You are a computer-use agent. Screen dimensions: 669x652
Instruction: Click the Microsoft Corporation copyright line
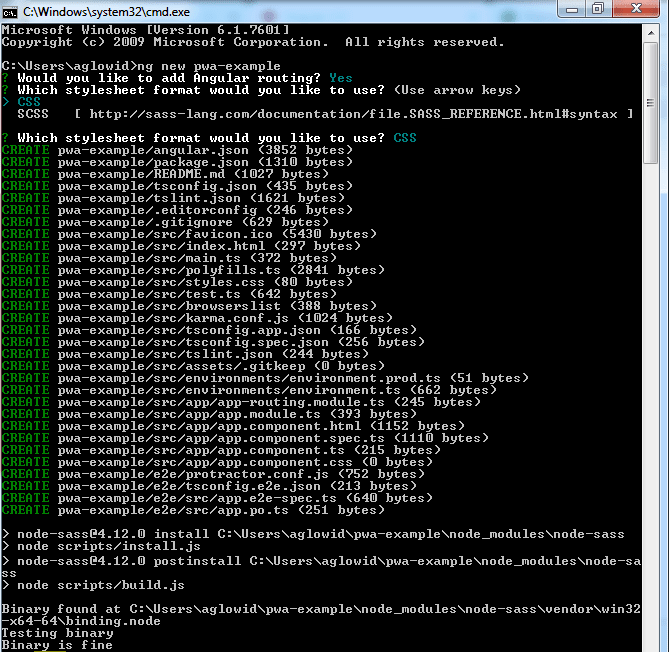[253, 42]
